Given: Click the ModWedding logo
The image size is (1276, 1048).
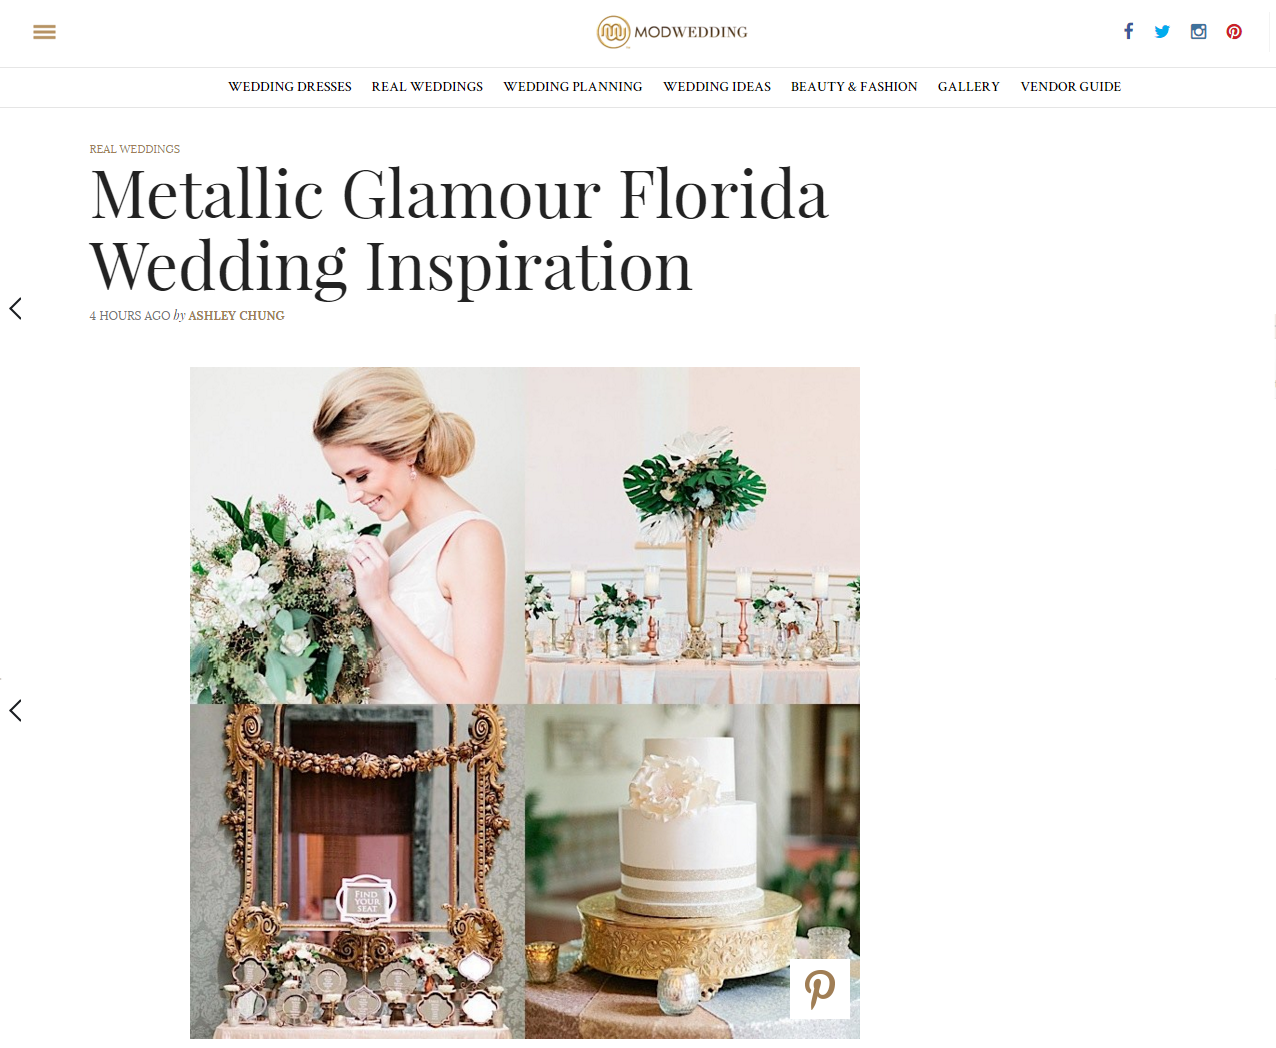Looking at the screenshot, I should (672, 32).
